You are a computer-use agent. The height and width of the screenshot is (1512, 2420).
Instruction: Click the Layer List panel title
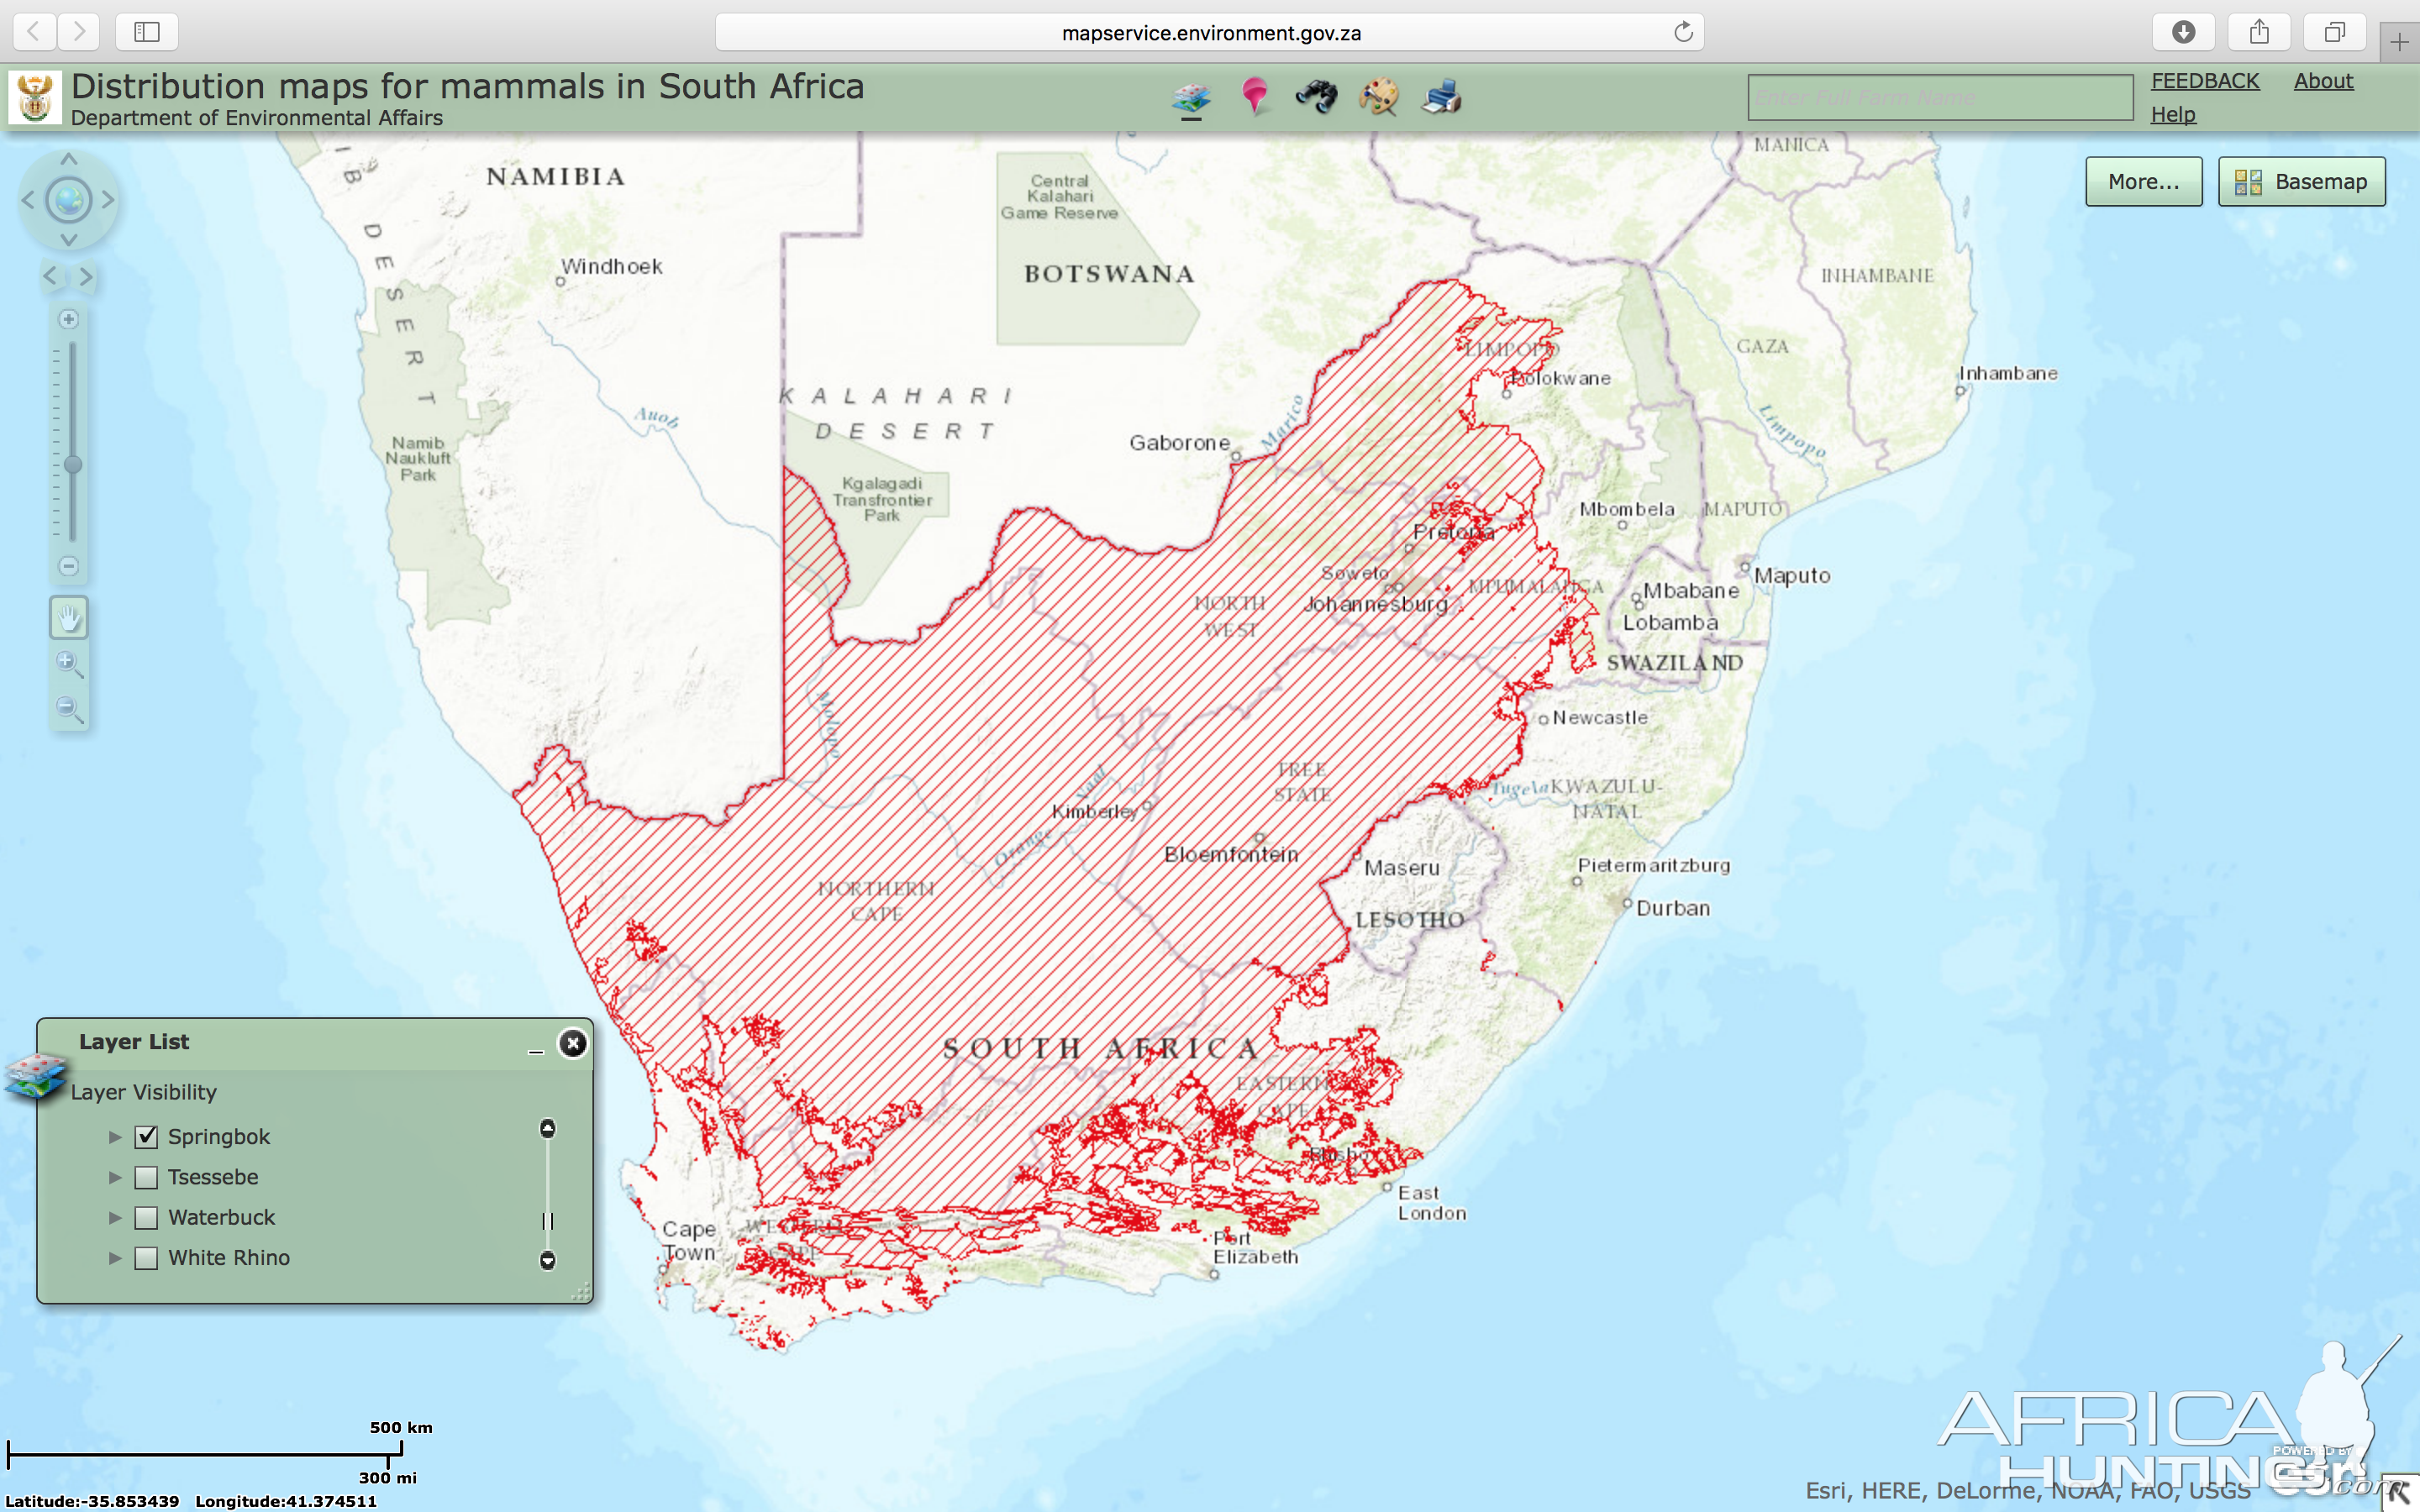pyautogui.click(x=134, y=1042)
